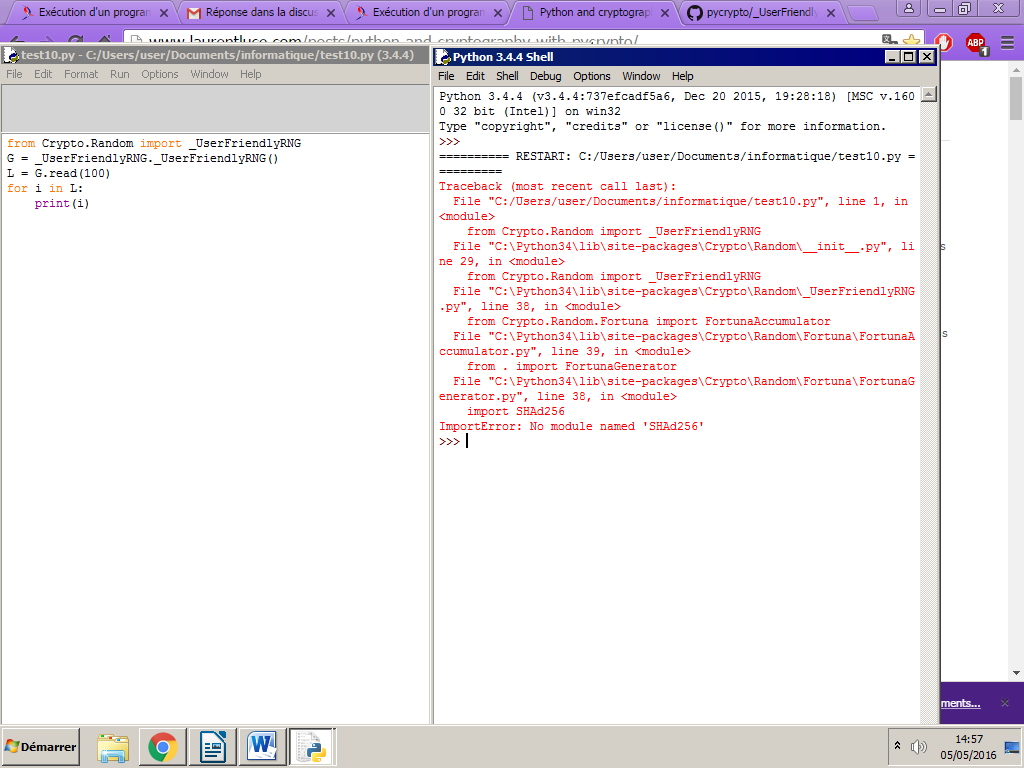Close the Python 3.4.4 Shell window
Image resolution: width=1024 pixels, height=768 pixels.
(926, 57)
